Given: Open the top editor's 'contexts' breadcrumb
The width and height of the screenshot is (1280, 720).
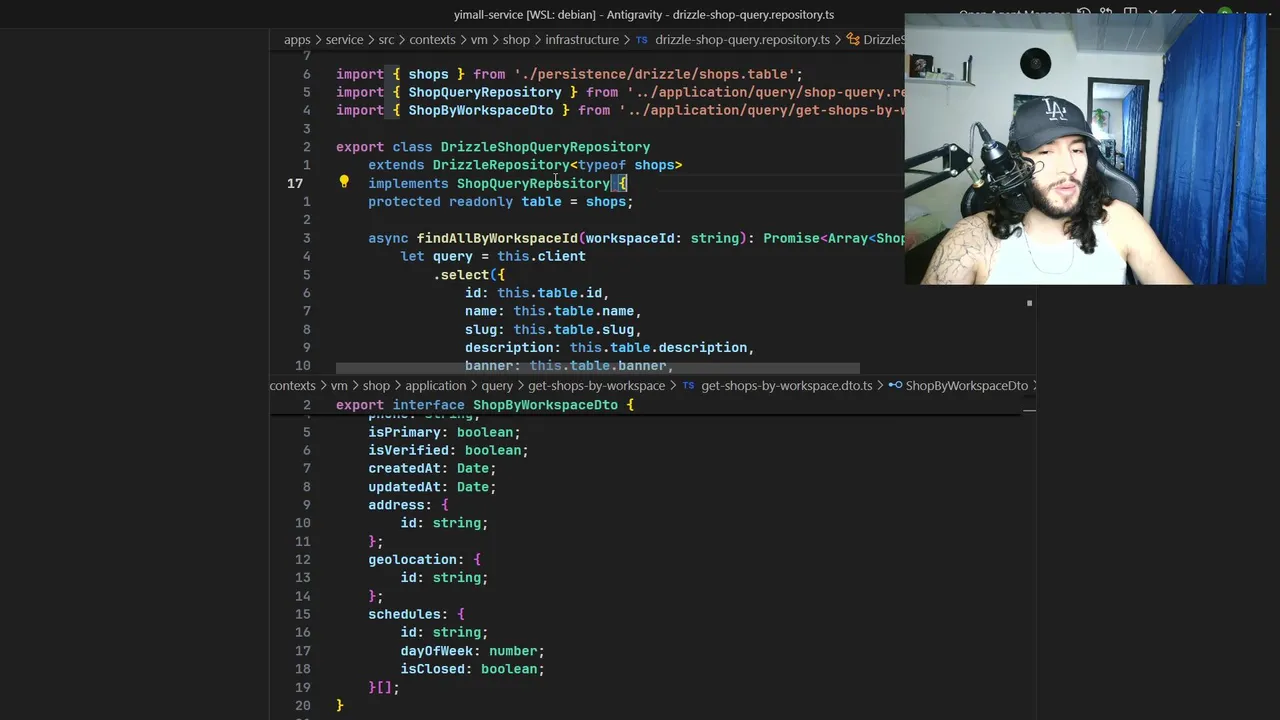Looking at the screenshot, I should [x=432, y=40].
